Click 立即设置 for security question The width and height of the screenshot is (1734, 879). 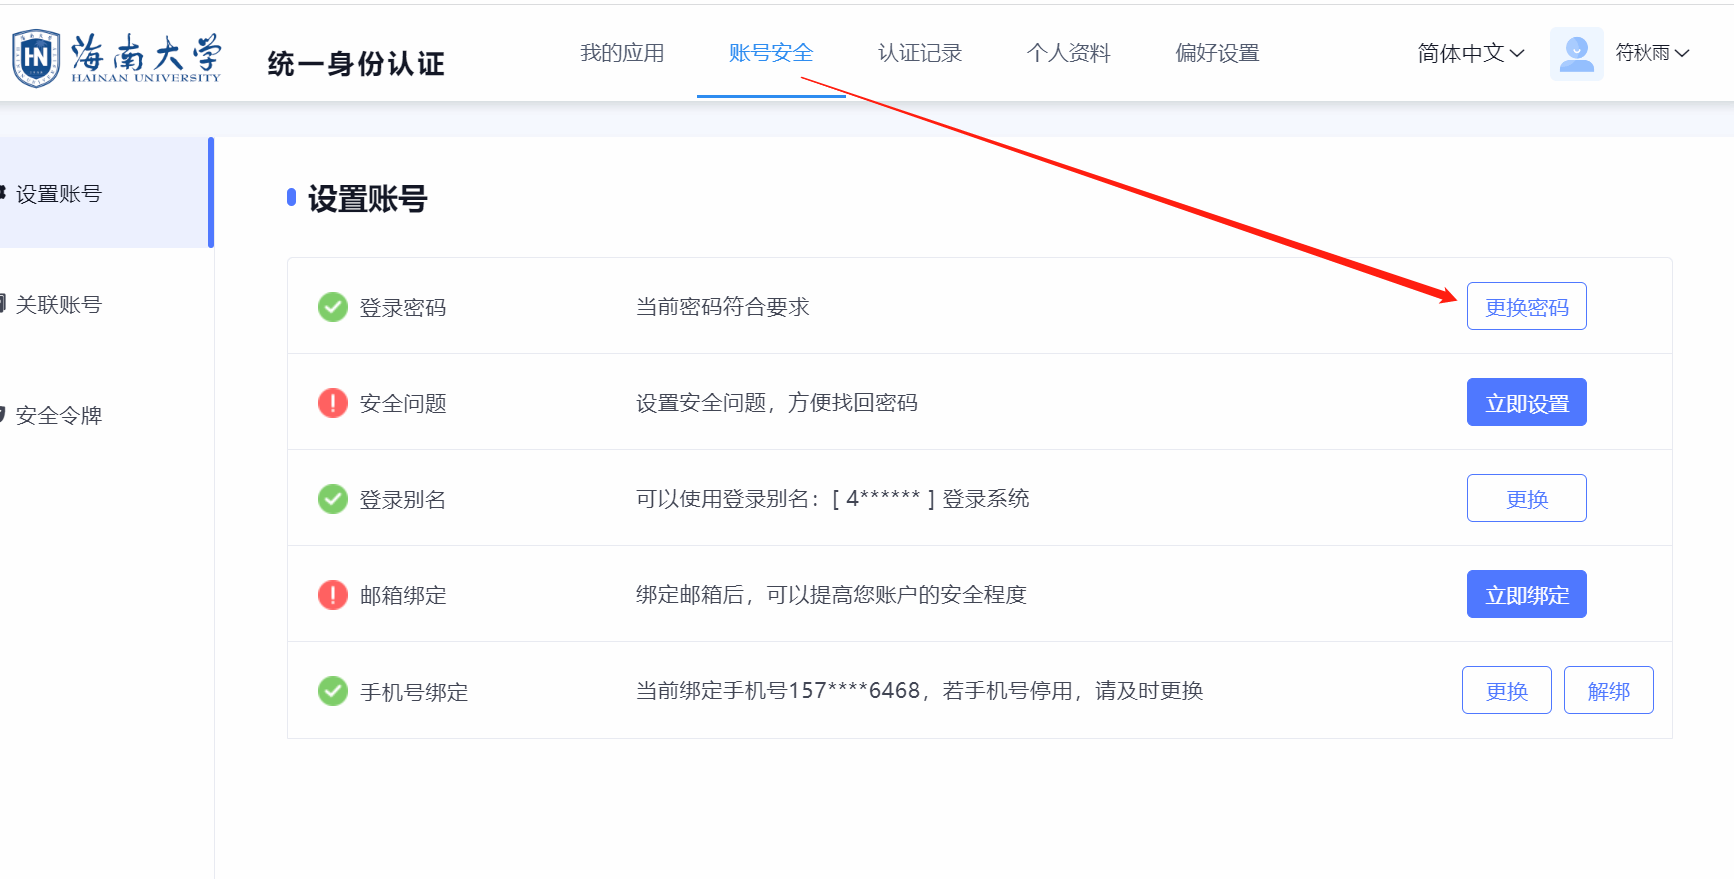coord(1527,402)
